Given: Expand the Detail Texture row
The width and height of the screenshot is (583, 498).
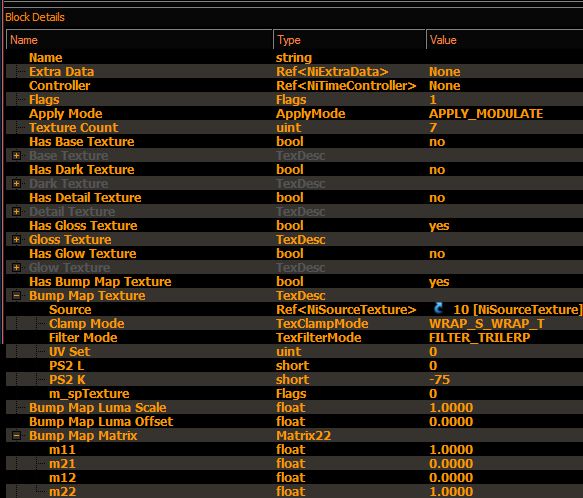Looking at the screenshot, I should 16,211.
